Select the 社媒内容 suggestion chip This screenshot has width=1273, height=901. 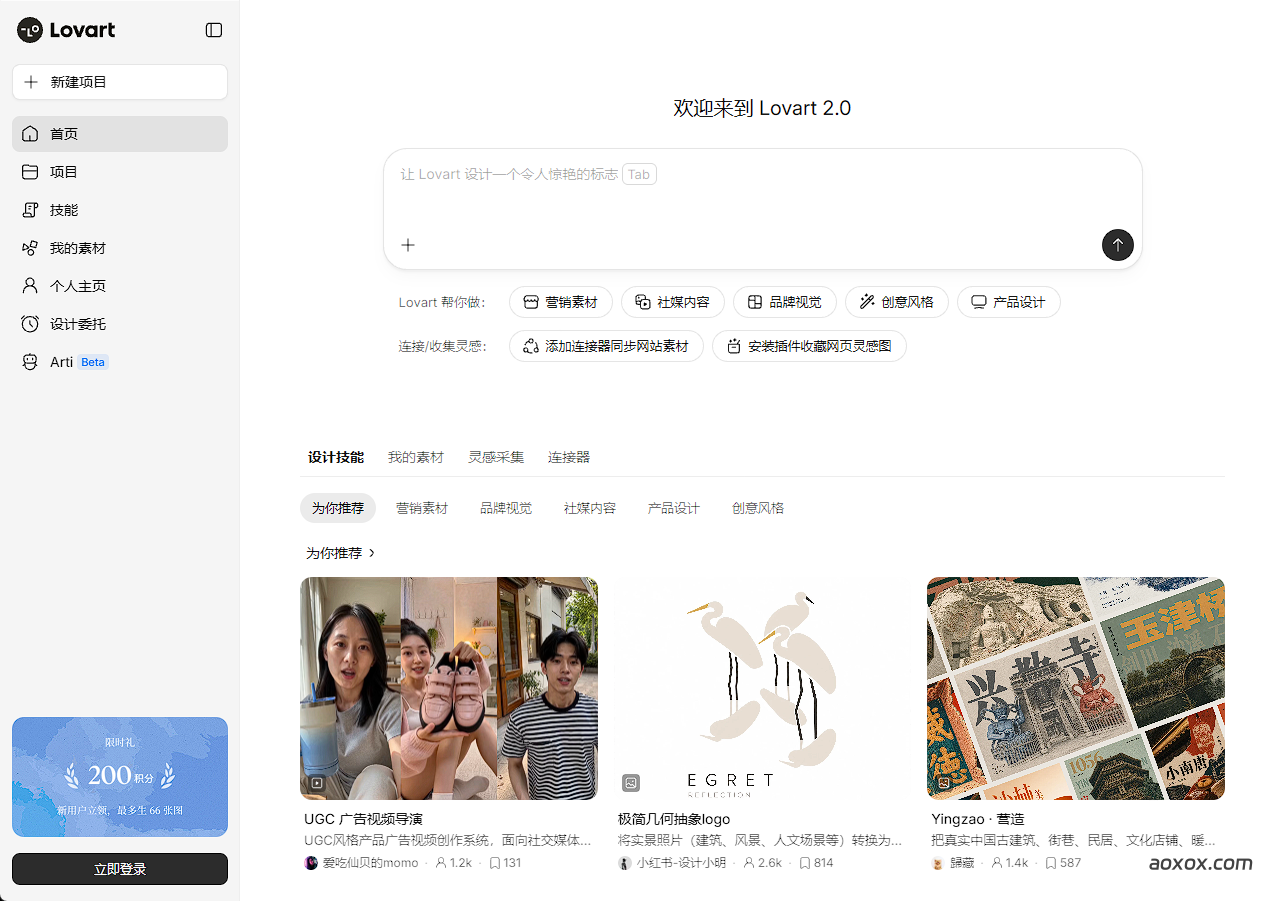pos(673,302)
